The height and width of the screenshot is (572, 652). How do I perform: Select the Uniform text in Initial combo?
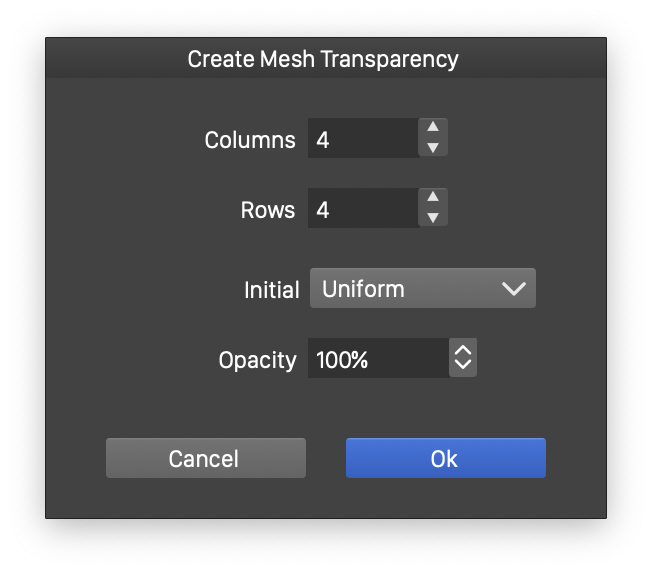363,289
